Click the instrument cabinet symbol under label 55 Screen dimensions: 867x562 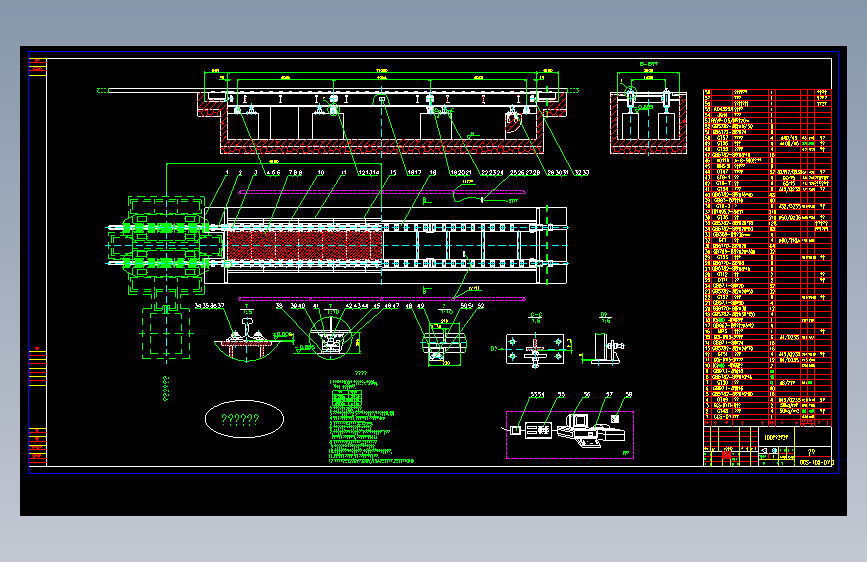[538, 430]
